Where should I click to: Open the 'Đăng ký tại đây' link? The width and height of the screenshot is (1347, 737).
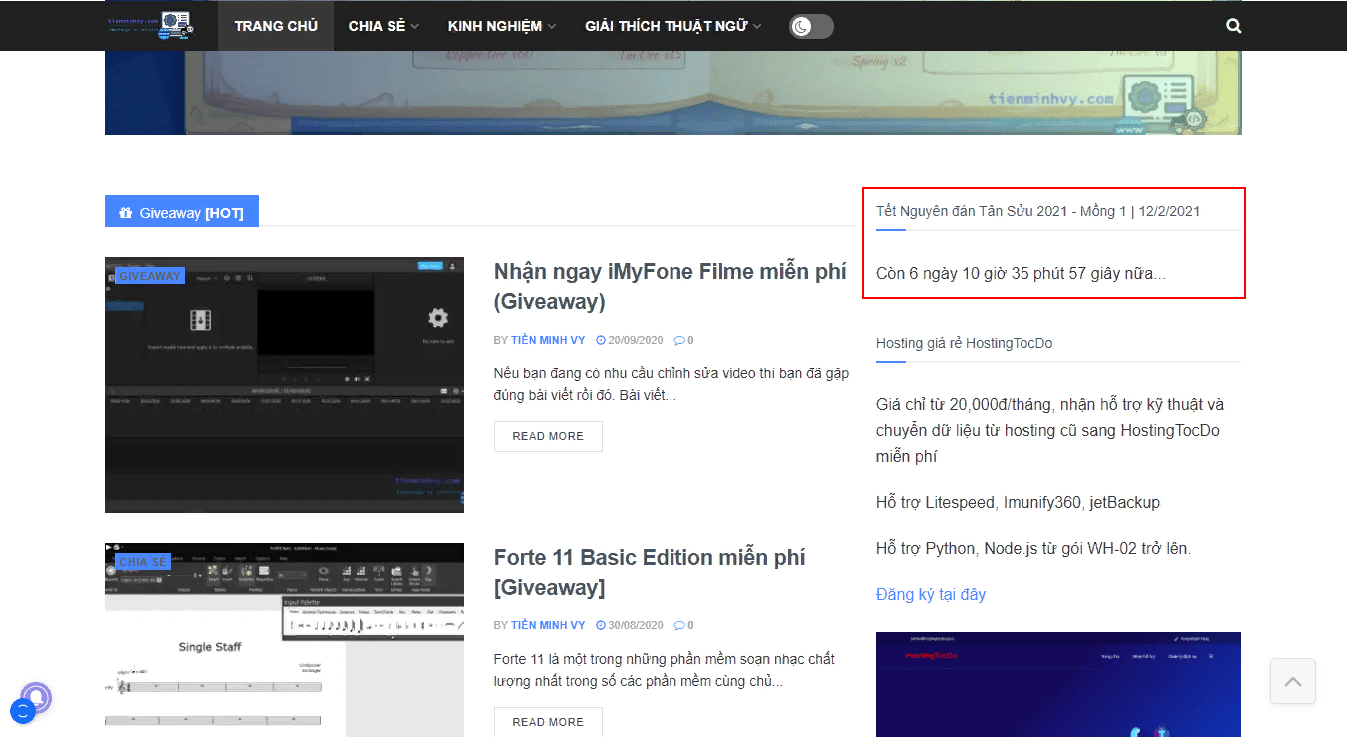pyautogui.click(x=930, y=594)
